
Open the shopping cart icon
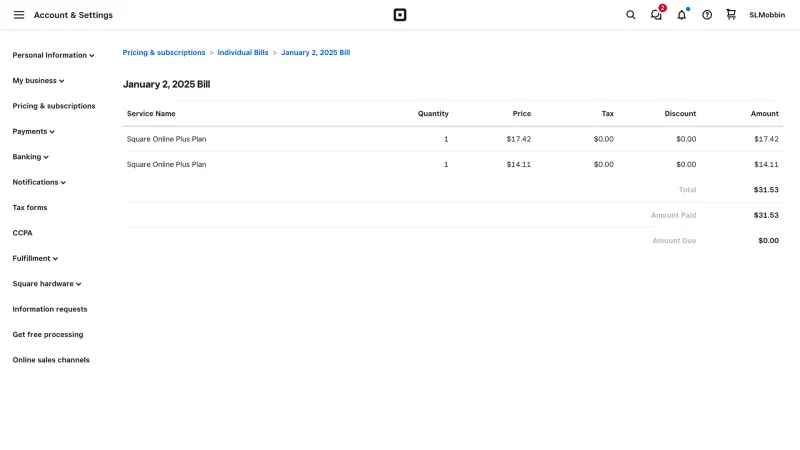(x=731, y=14)
